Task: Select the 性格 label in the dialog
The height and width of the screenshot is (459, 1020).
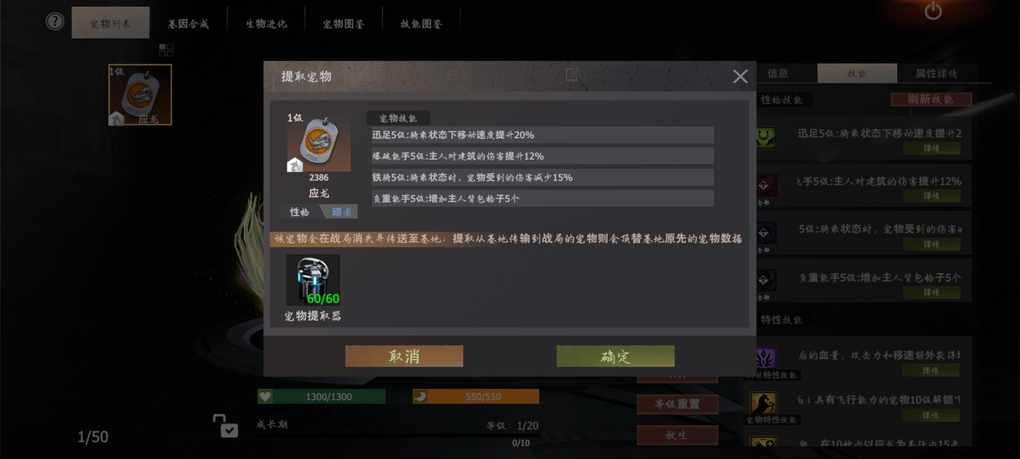Action: (x=301, y=212)
